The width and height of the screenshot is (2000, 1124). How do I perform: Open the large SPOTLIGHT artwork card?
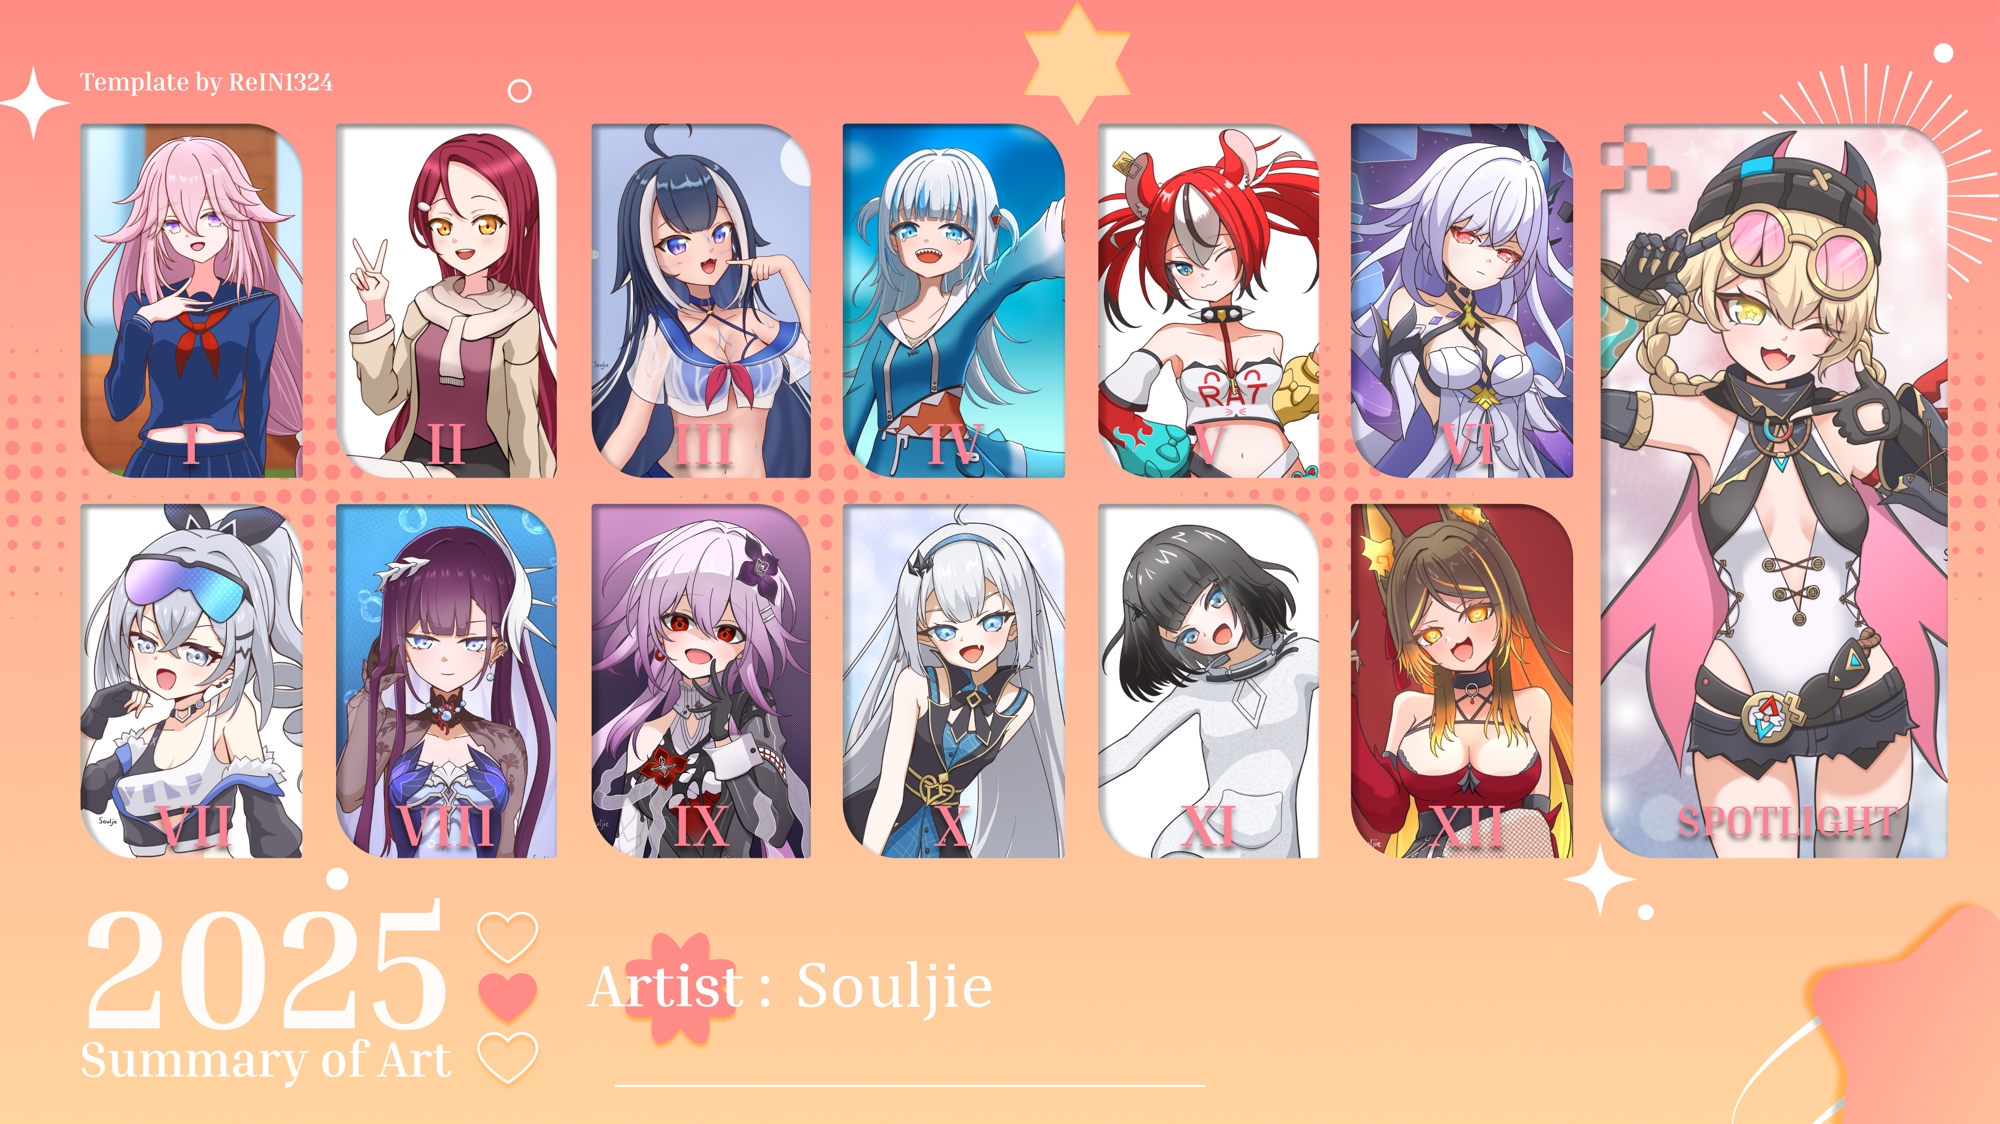click(x=1774, y=491)
